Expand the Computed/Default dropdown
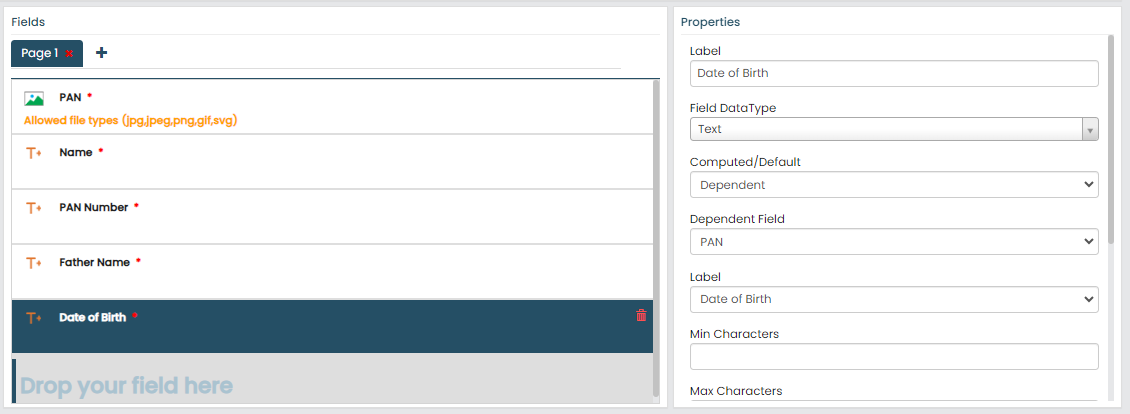This screenshot has height=414, width=1130. click(x=894, y=185)
